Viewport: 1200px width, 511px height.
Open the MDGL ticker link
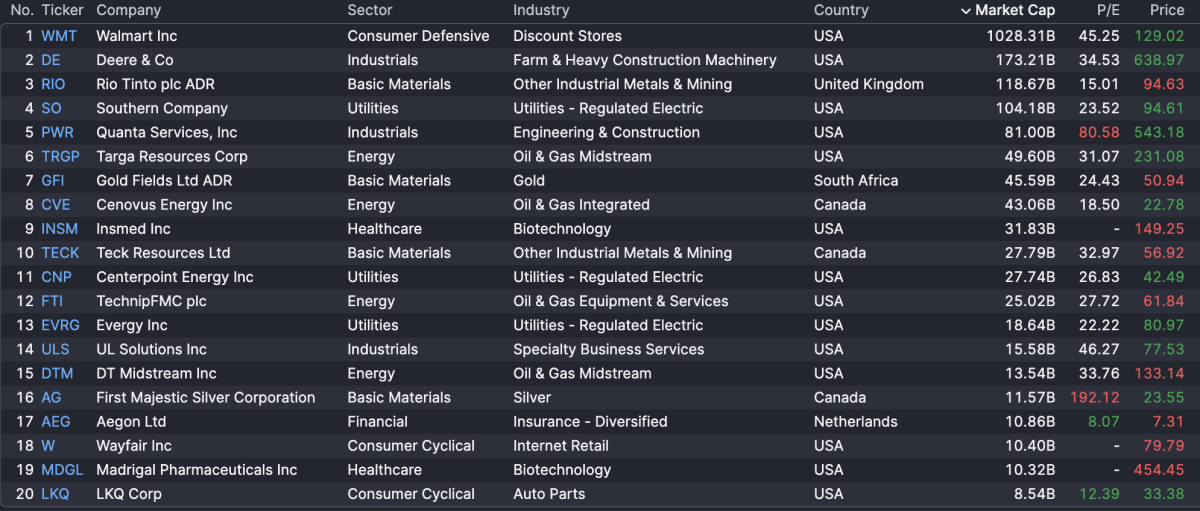(x=62, y=470)
